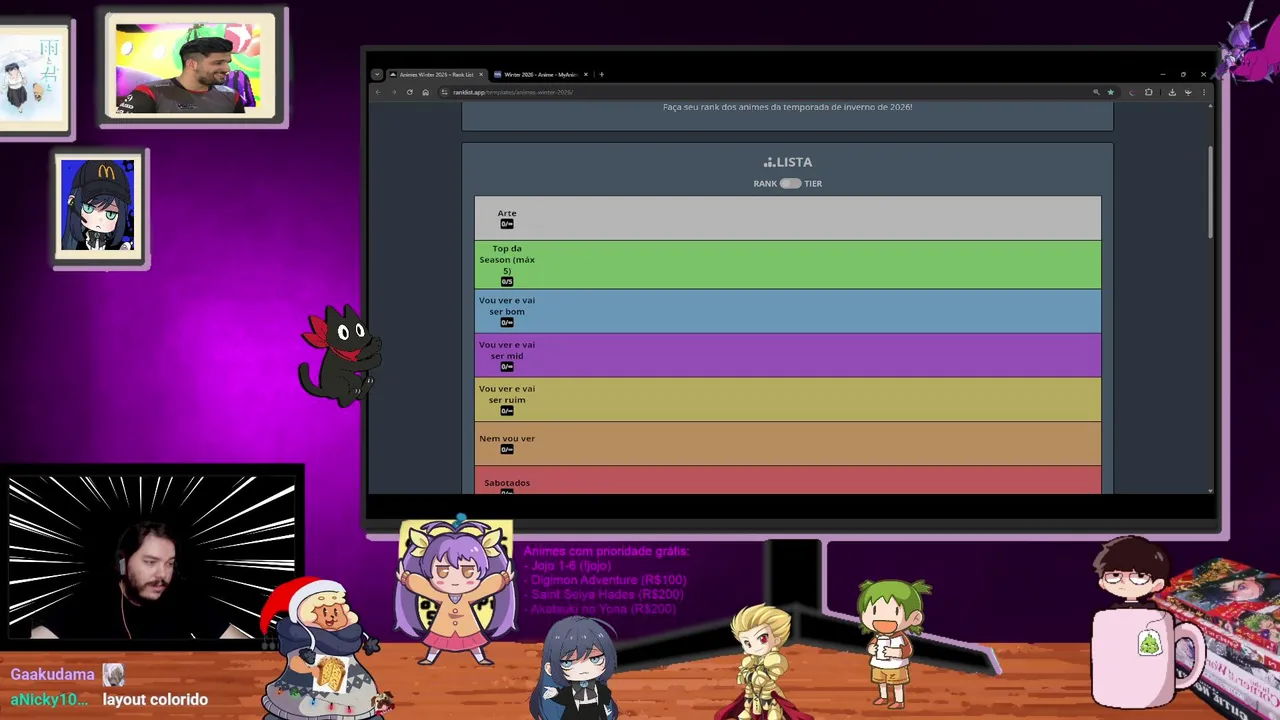The image size is (1280, 720).
Task: Click the 'Faça seu rank' description text
Action: 788,107
